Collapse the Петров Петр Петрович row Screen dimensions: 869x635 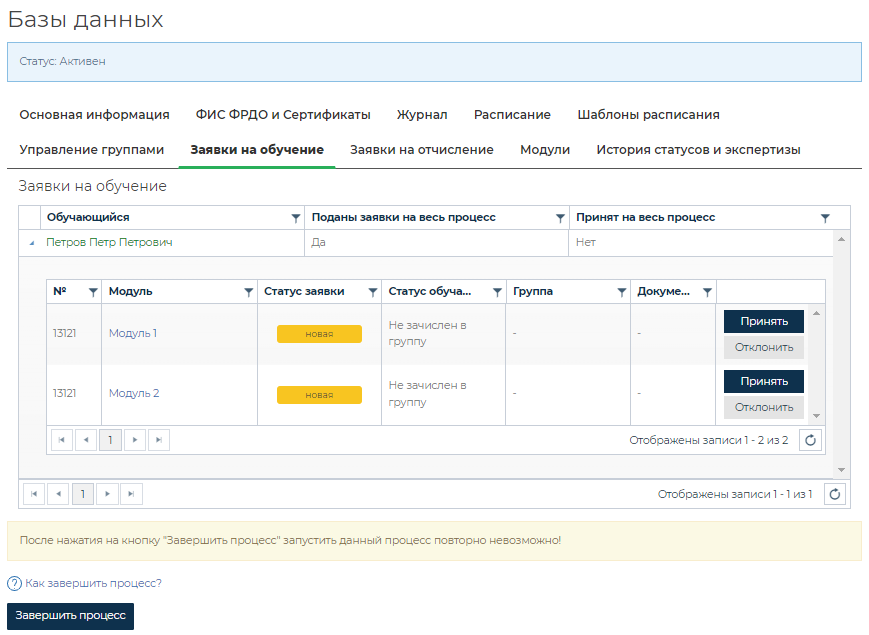pos(30,243)
